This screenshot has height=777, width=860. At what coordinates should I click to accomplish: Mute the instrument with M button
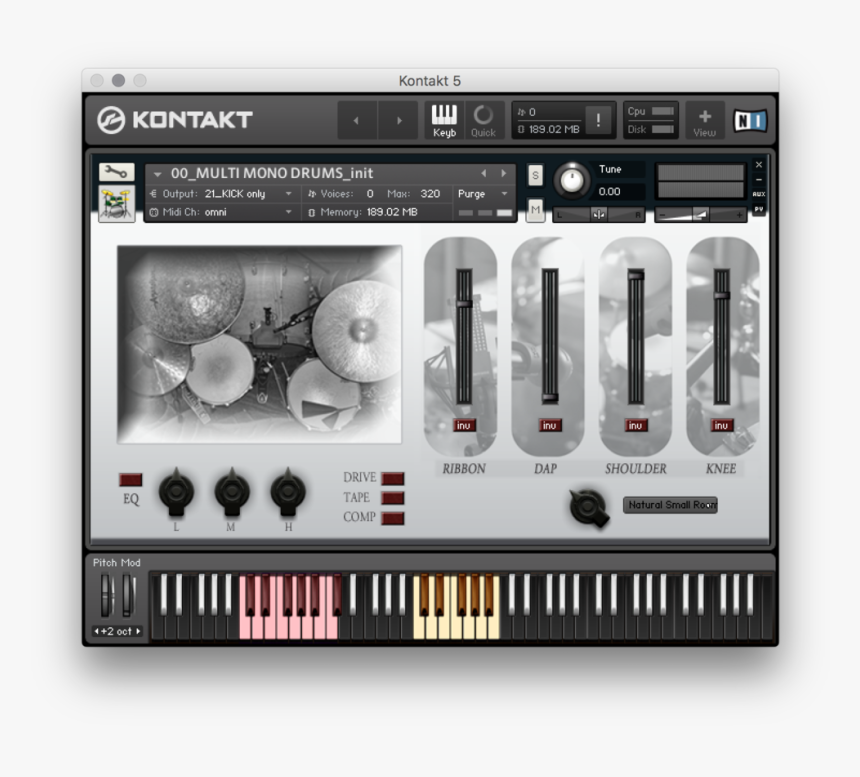coord(535,209)
